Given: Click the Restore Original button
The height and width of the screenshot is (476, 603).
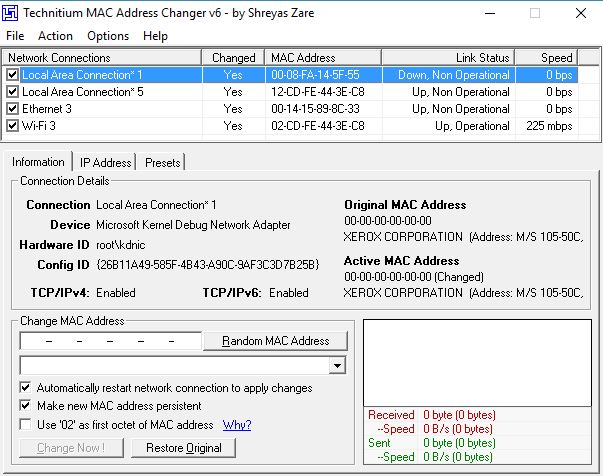Looking at the screenshot, I should (x=184, y=448).
